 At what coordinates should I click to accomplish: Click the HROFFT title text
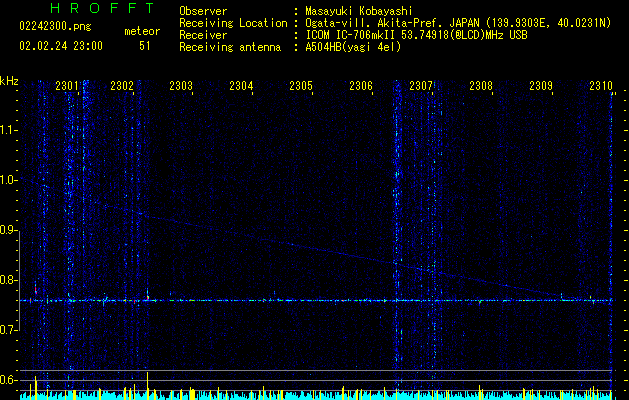(x=103, y=8)
